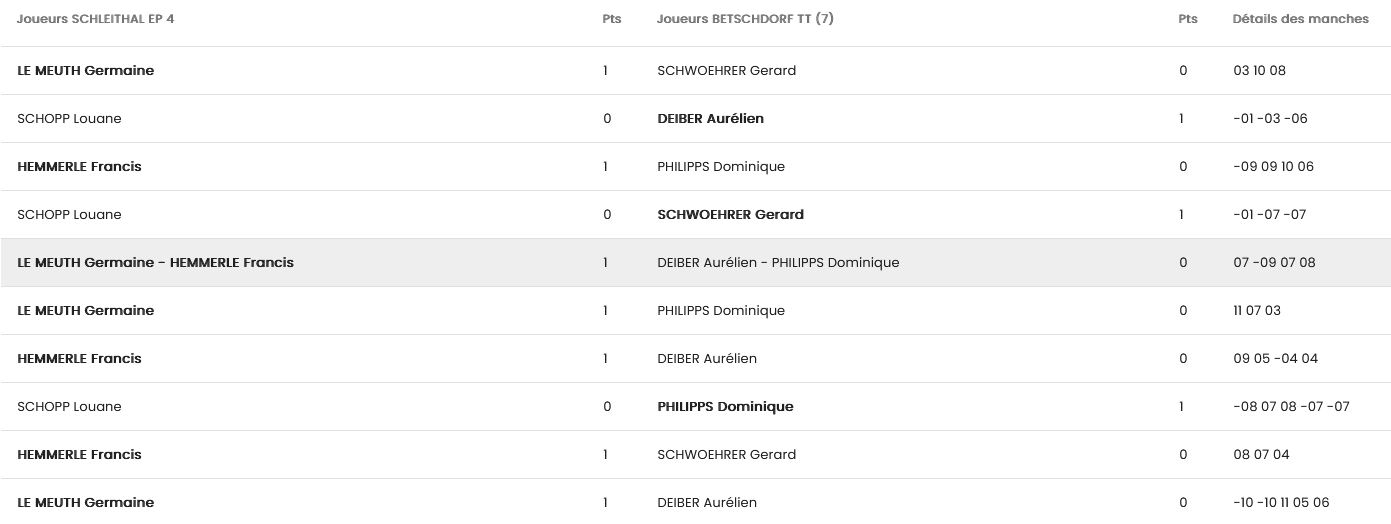The height and width of the screenshot is (524, 1391).
Task: Click the "Joueurs SCHLEITHAL EP 4" column header
Action: click(x=96, y=19)
